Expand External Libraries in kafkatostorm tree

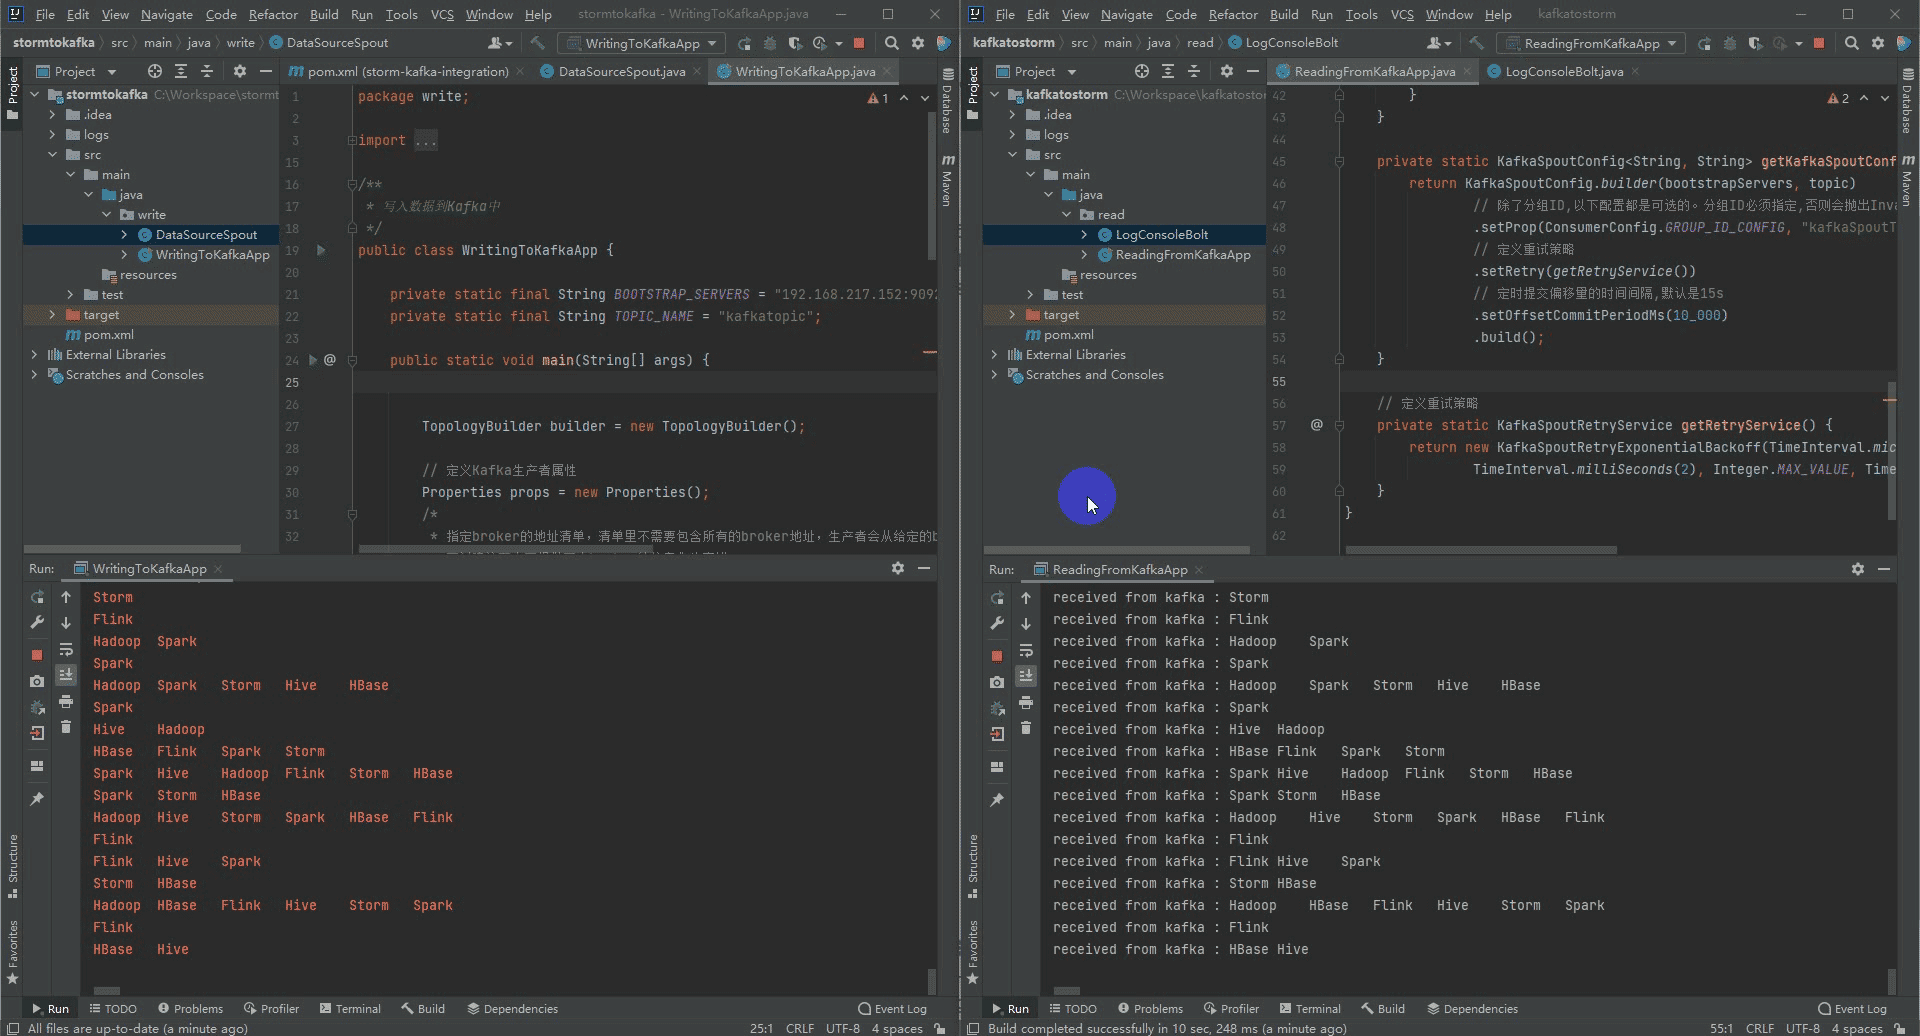coord(994,355)
